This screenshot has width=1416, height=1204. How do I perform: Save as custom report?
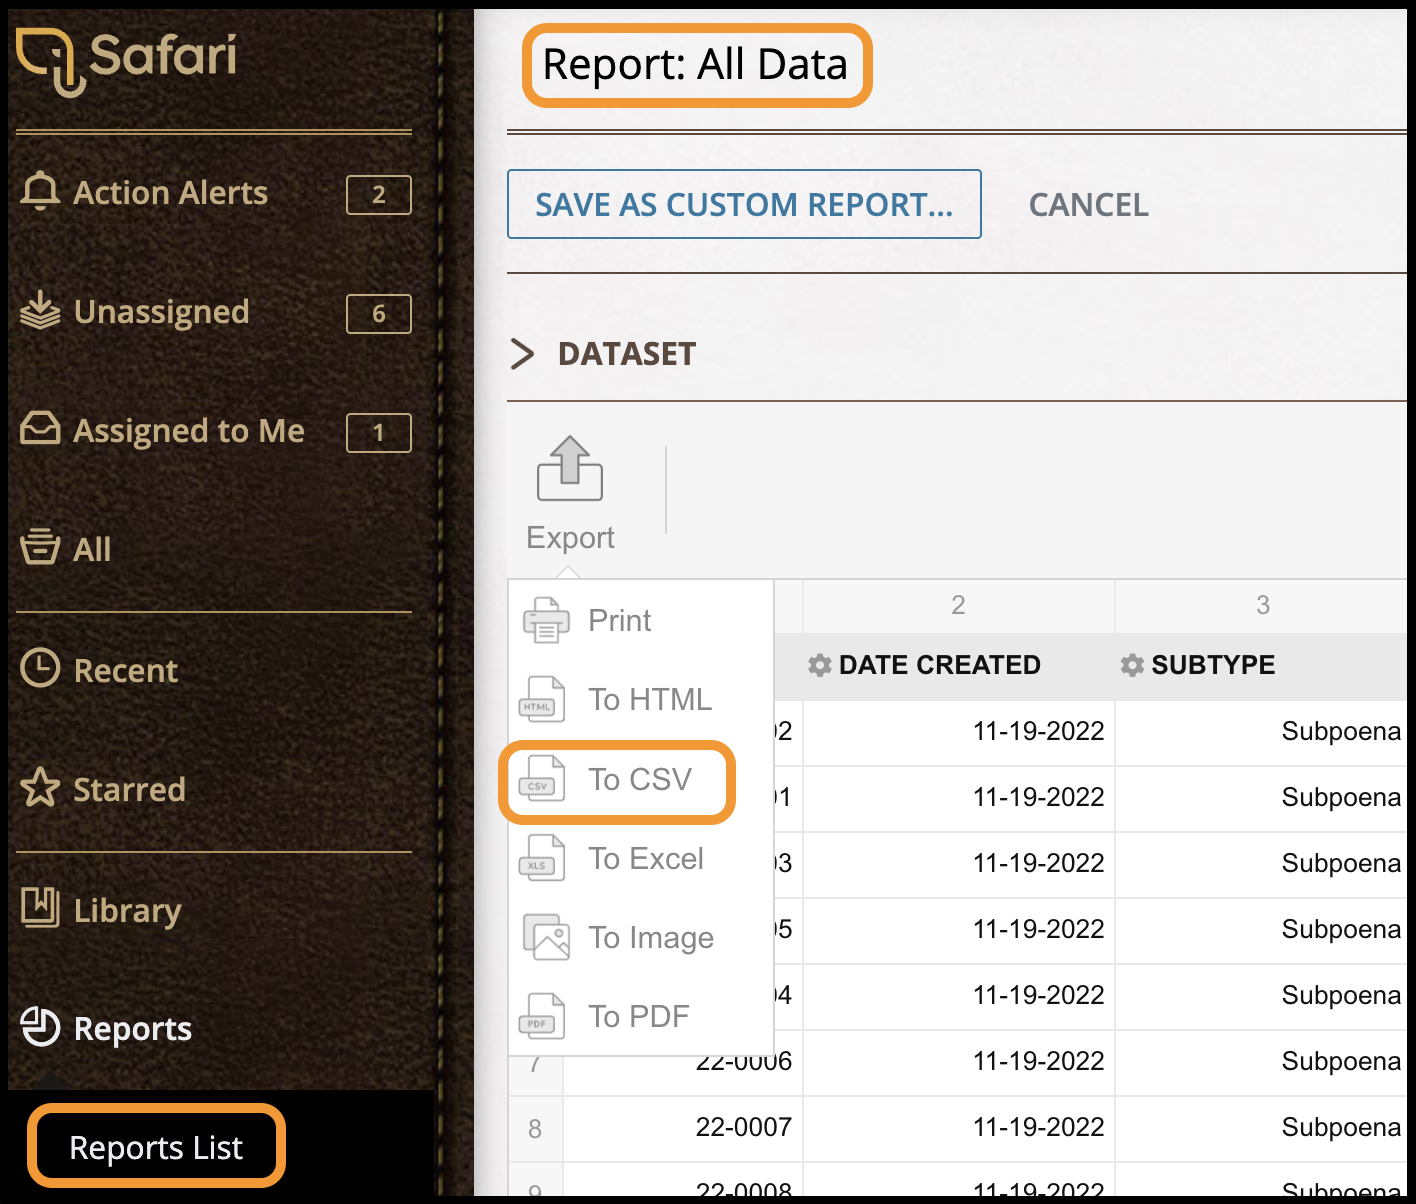coord(744,204)
